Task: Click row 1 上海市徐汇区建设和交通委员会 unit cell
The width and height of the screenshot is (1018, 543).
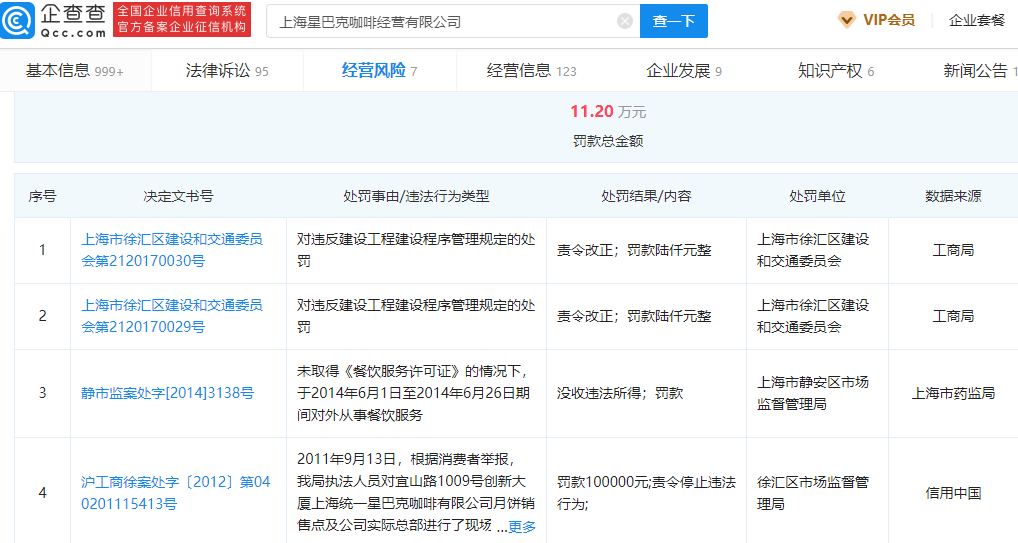Action: (813, 250)
